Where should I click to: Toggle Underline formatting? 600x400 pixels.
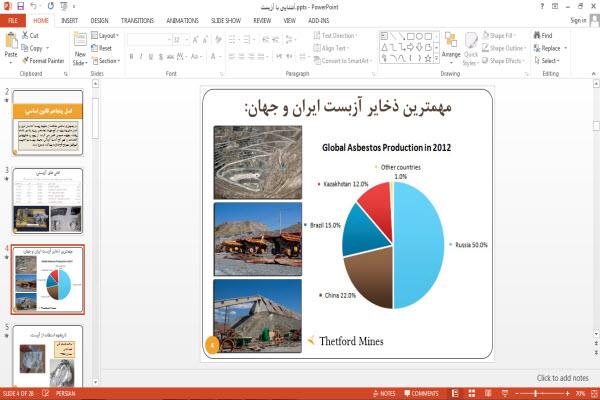151,57
